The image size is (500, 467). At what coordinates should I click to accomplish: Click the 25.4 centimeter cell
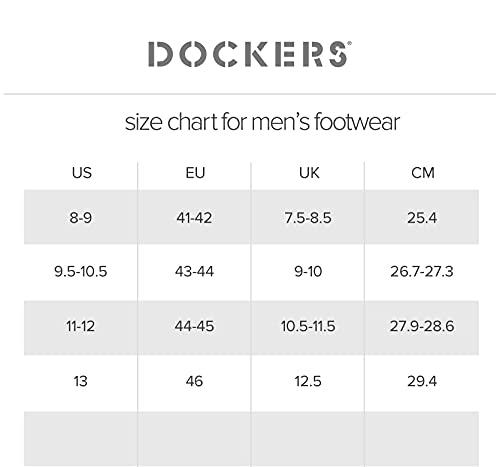(x=422, y=217)
